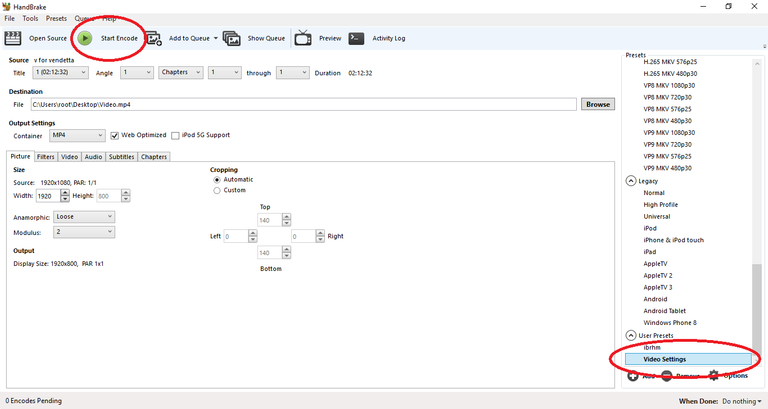Click the Preview label
The height and width of the screenshot is (409, 768).
pyautogui.click(x=330, y=38)
